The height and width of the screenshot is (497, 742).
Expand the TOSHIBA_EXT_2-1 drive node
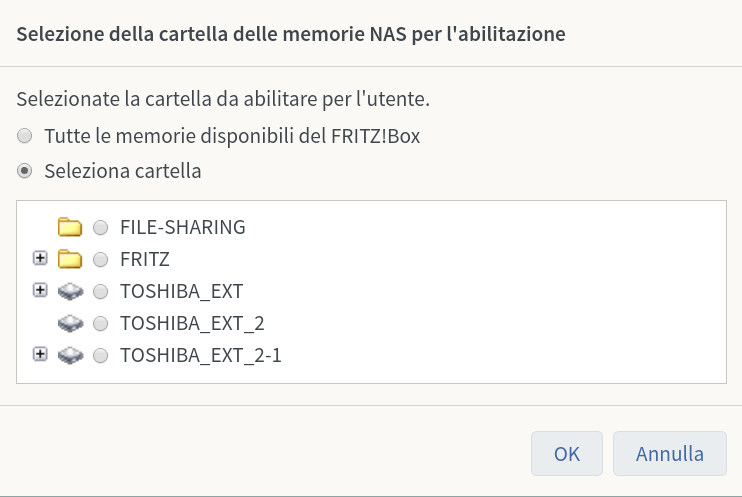pyautogui.click(x=40, y=354)
